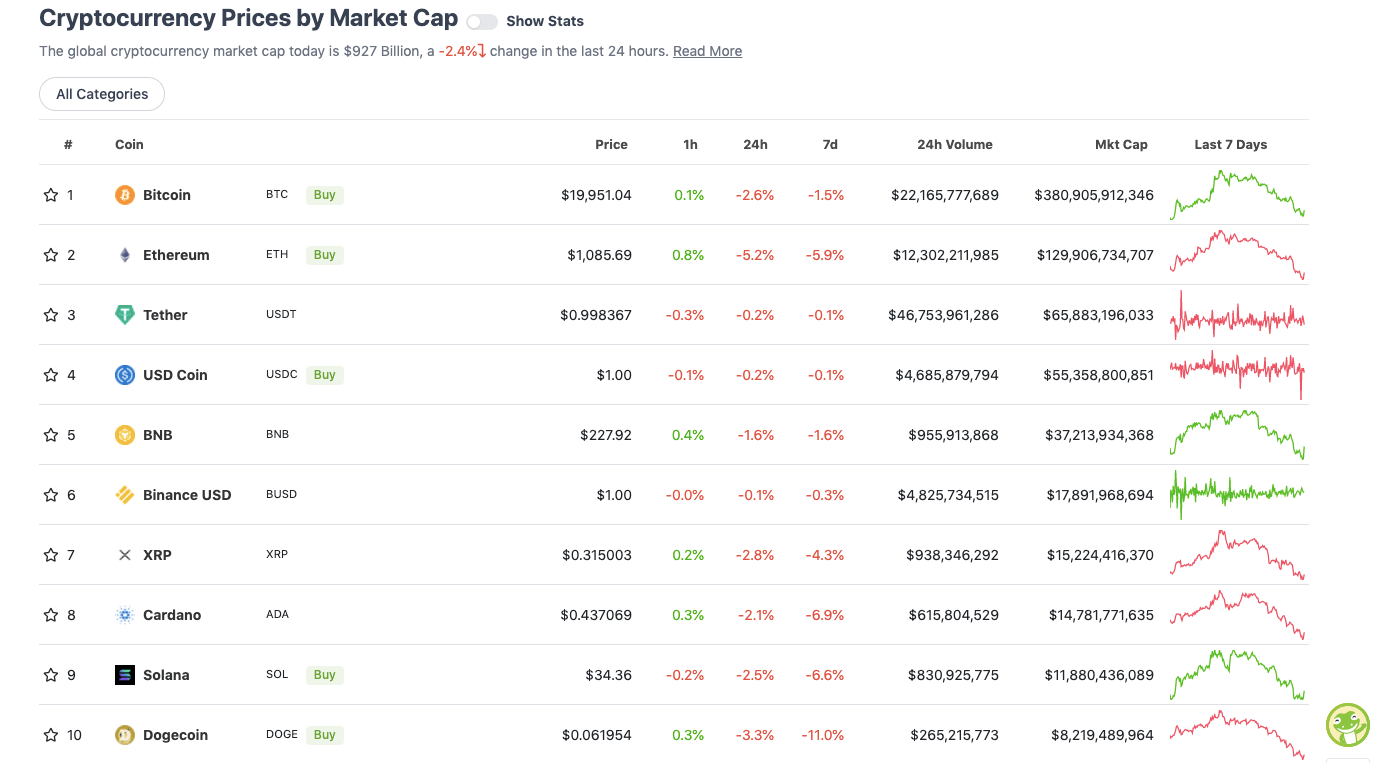Click the Cardano logo icon

tap(125, 615)
